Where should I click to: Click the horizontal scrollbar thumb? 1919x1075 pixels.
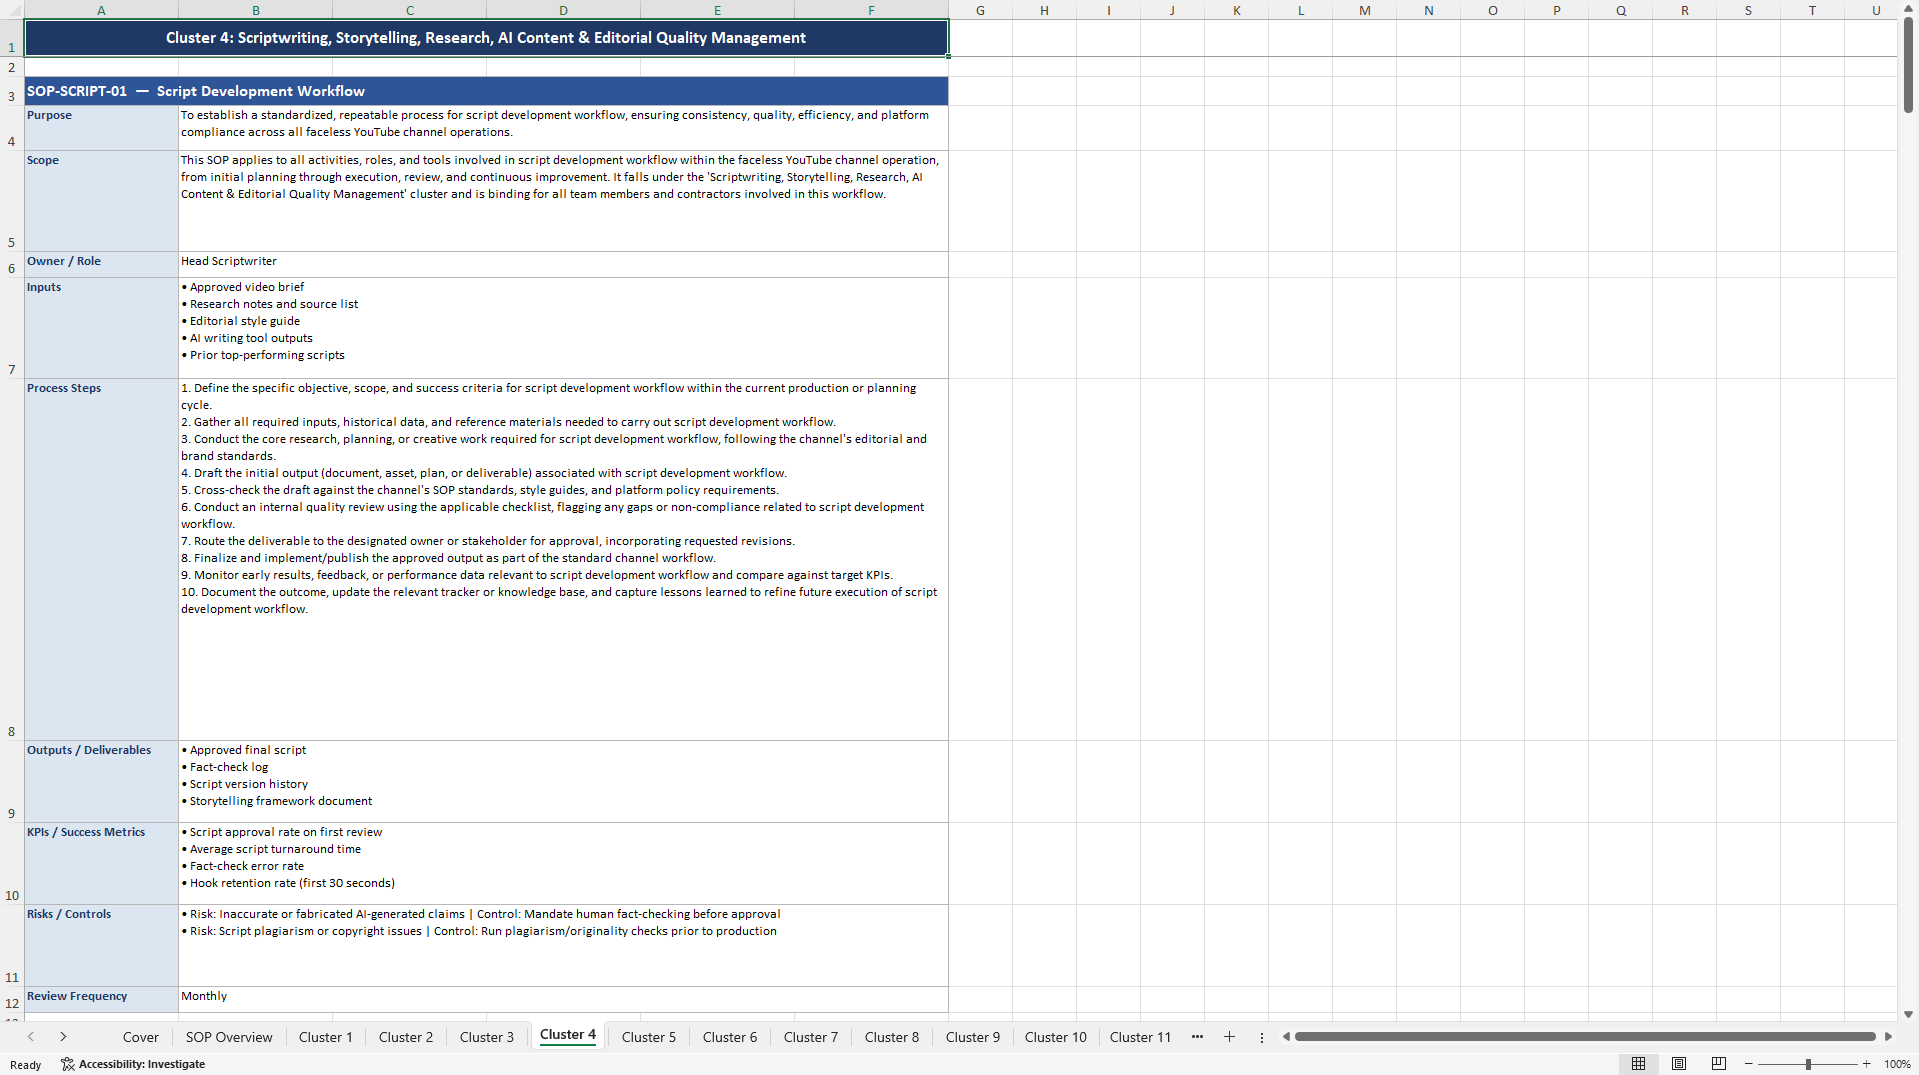coord(1585,1037)
